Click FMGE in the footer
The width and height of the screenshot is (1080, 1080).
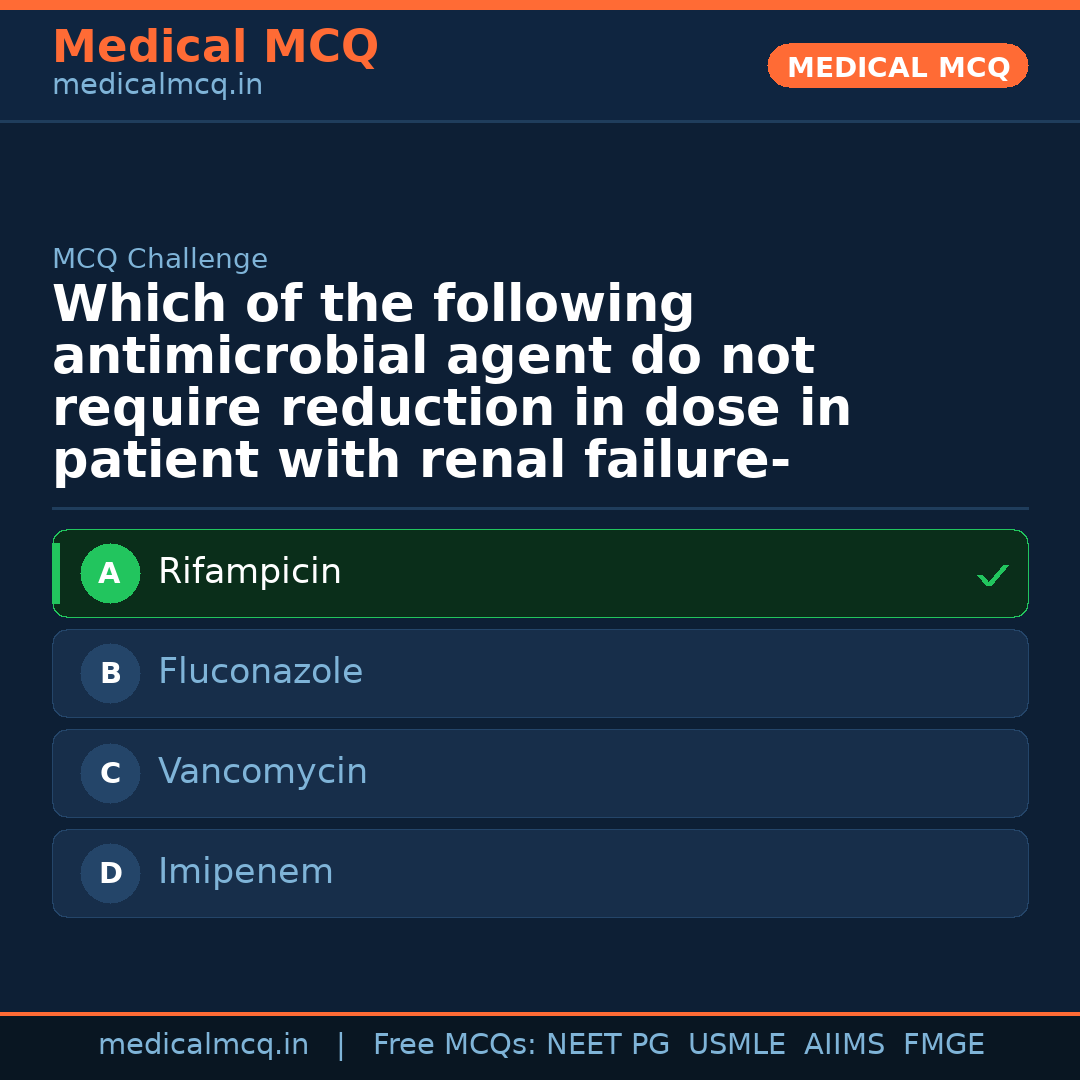[x=943, y=1045]
